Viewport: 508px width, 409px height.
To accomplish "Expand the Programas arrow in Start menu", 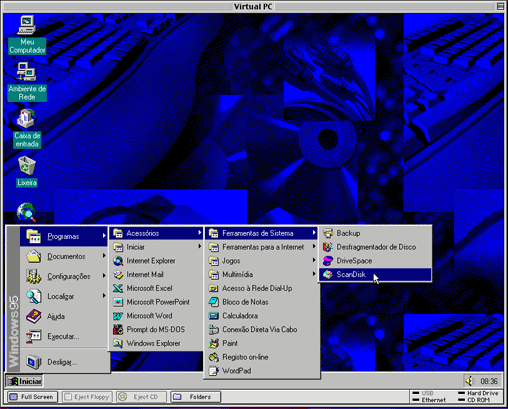I will click(104, 236).
